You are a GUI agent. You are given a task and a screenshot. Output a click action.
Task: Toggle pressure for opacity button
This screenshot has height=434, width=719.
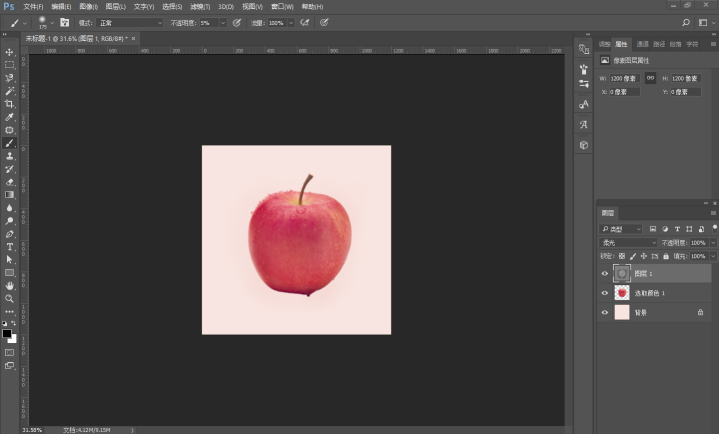237,22
